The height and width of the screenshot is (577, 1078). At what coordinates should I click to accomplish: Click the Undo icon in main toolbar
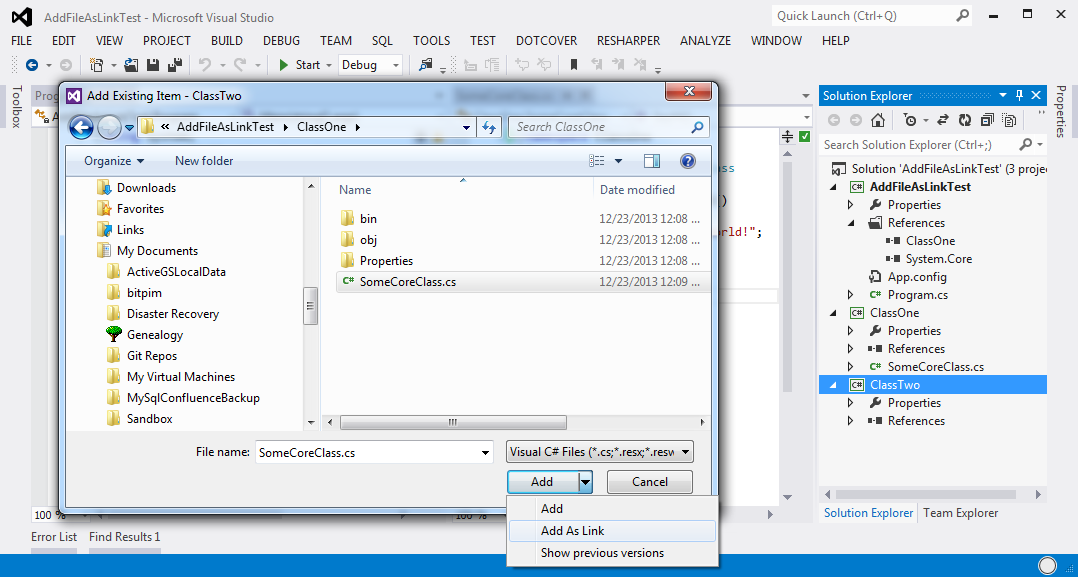point(205,65)
